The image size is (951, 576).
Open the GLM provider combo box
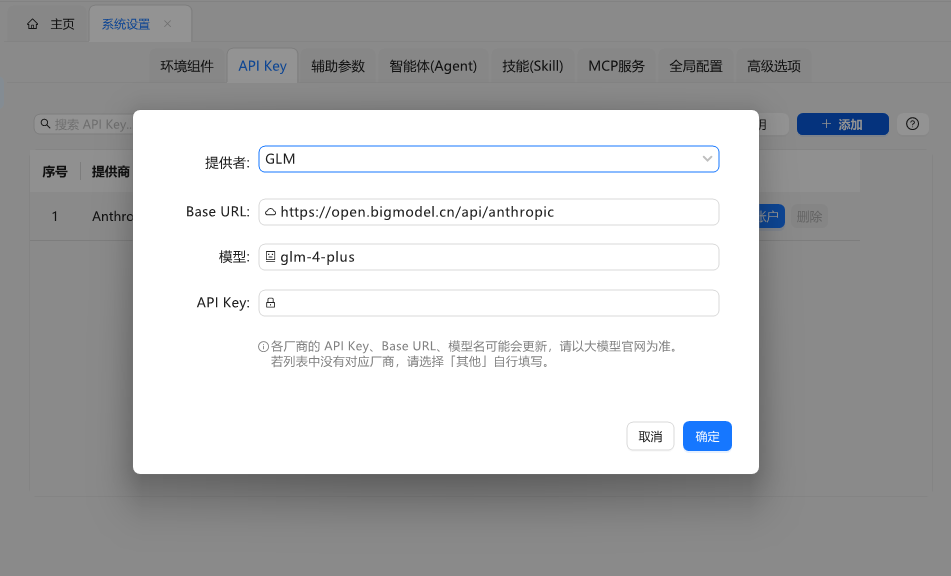(480, 159)
